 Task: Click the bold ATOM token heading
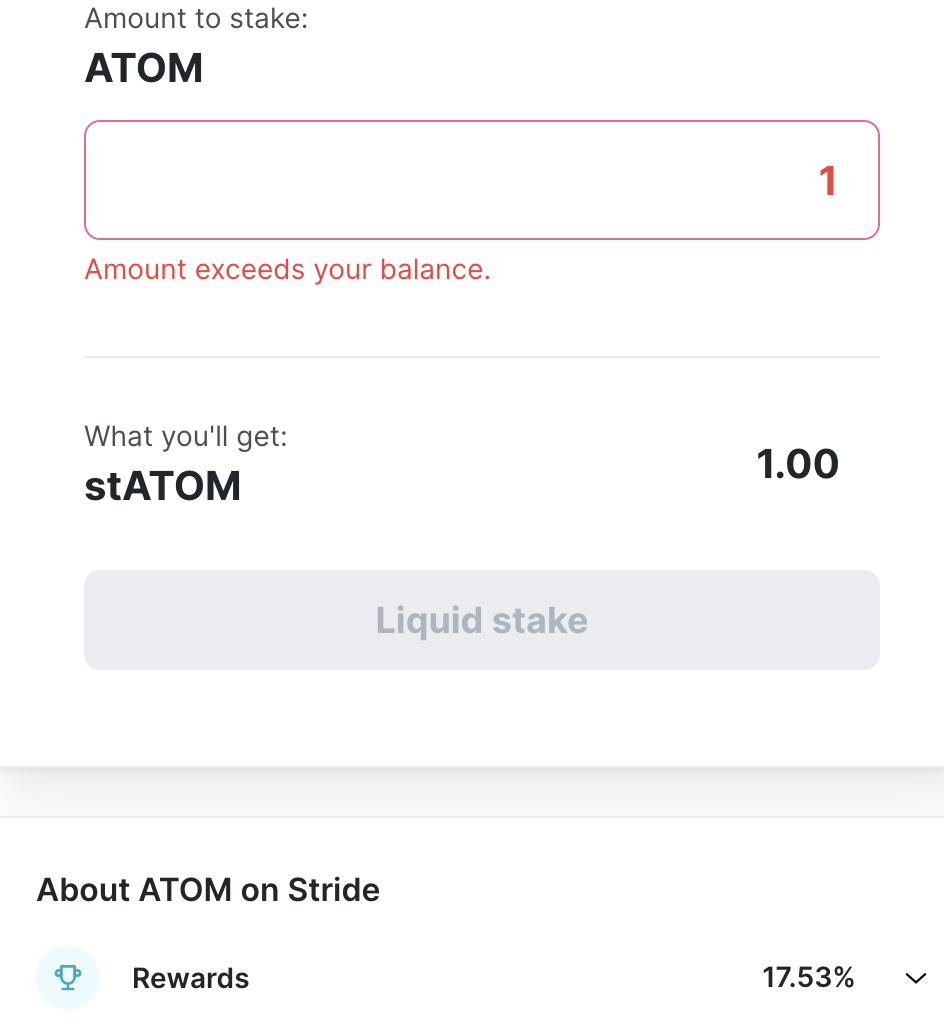pyautogui.click(x=144, y=68)
